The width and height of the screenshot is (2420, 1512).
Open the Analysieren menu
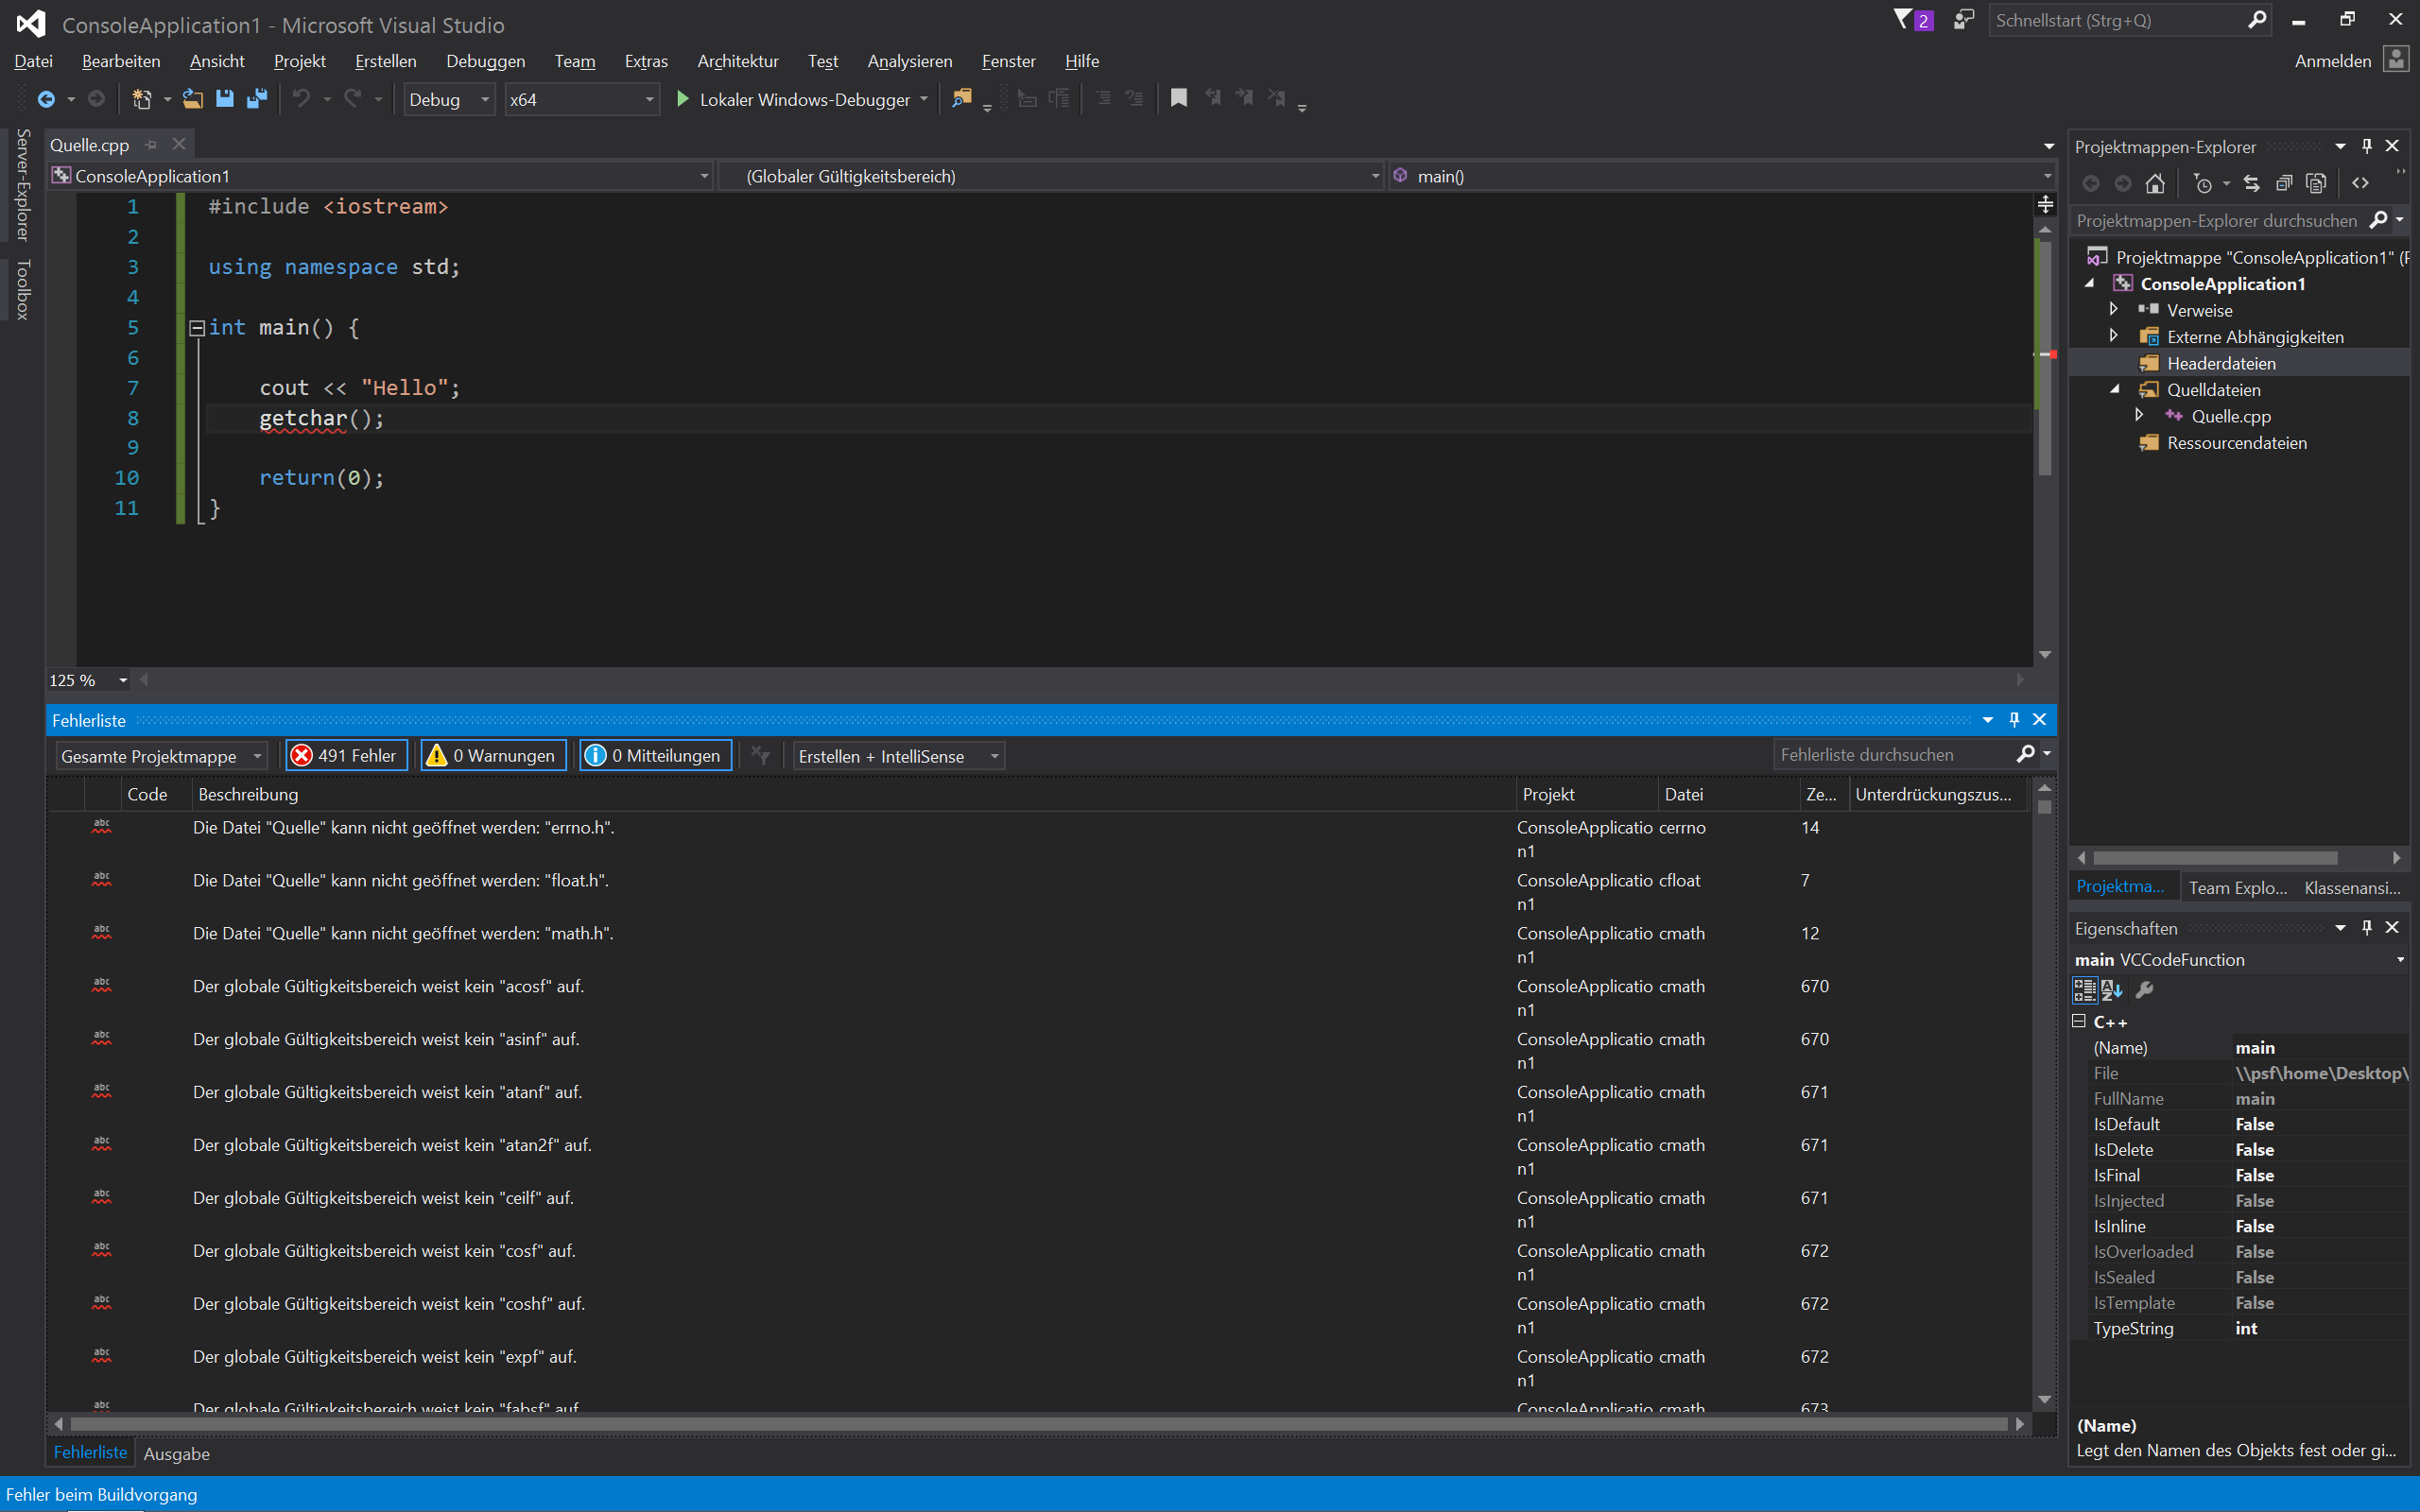(909, 61)
